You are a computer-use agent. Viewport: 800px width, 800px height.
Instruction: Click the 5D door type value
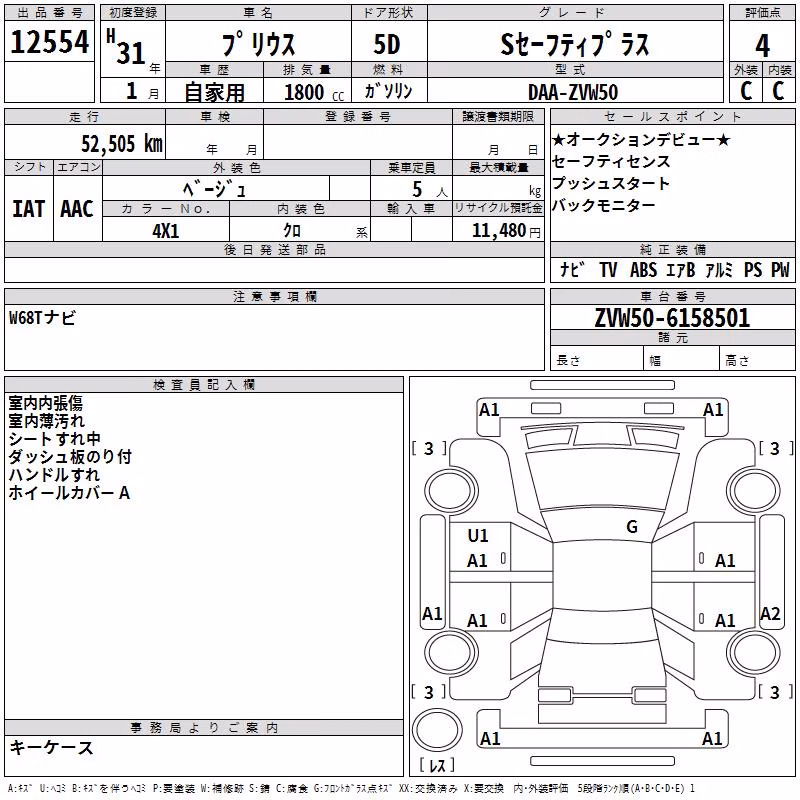[x=387, y=44]
